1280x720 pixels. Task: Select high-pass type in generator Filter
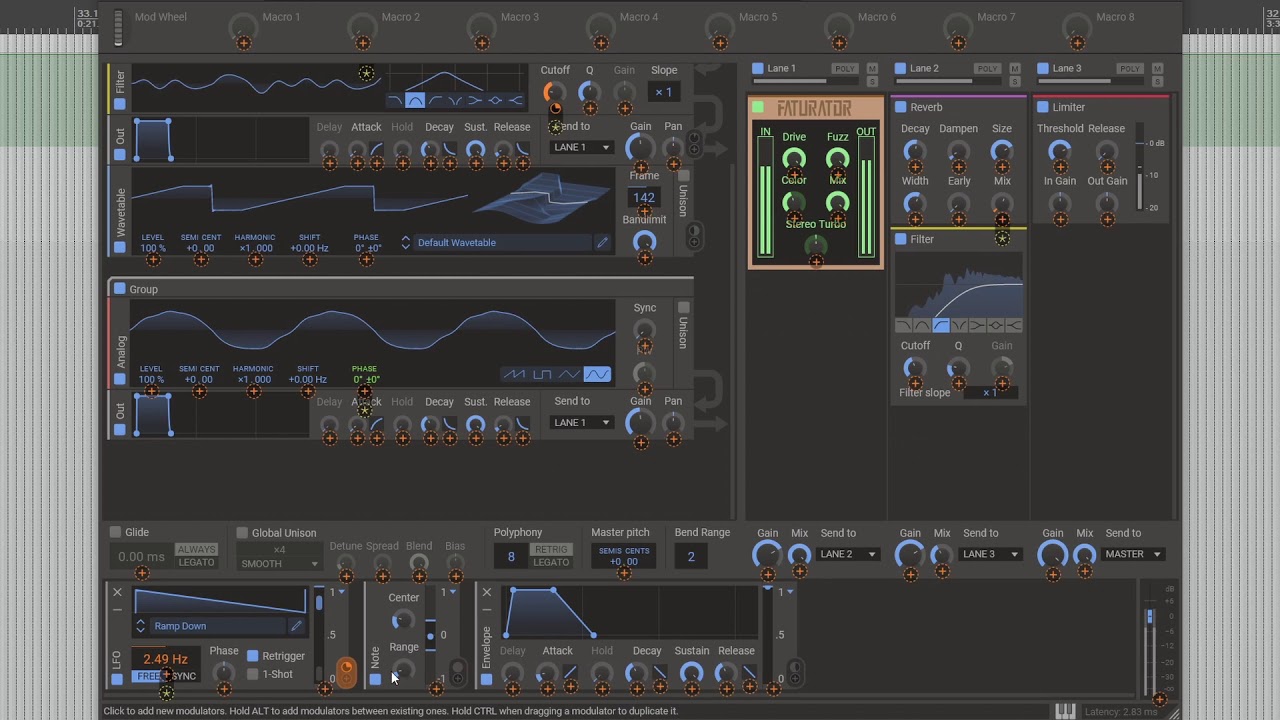(435, 100)
